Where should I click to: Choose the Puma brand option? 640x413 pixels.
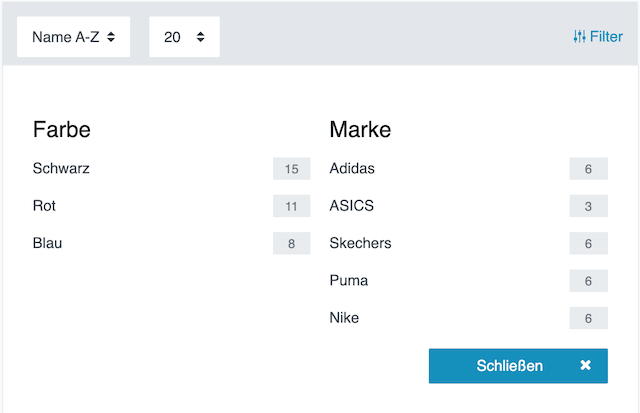348,281
